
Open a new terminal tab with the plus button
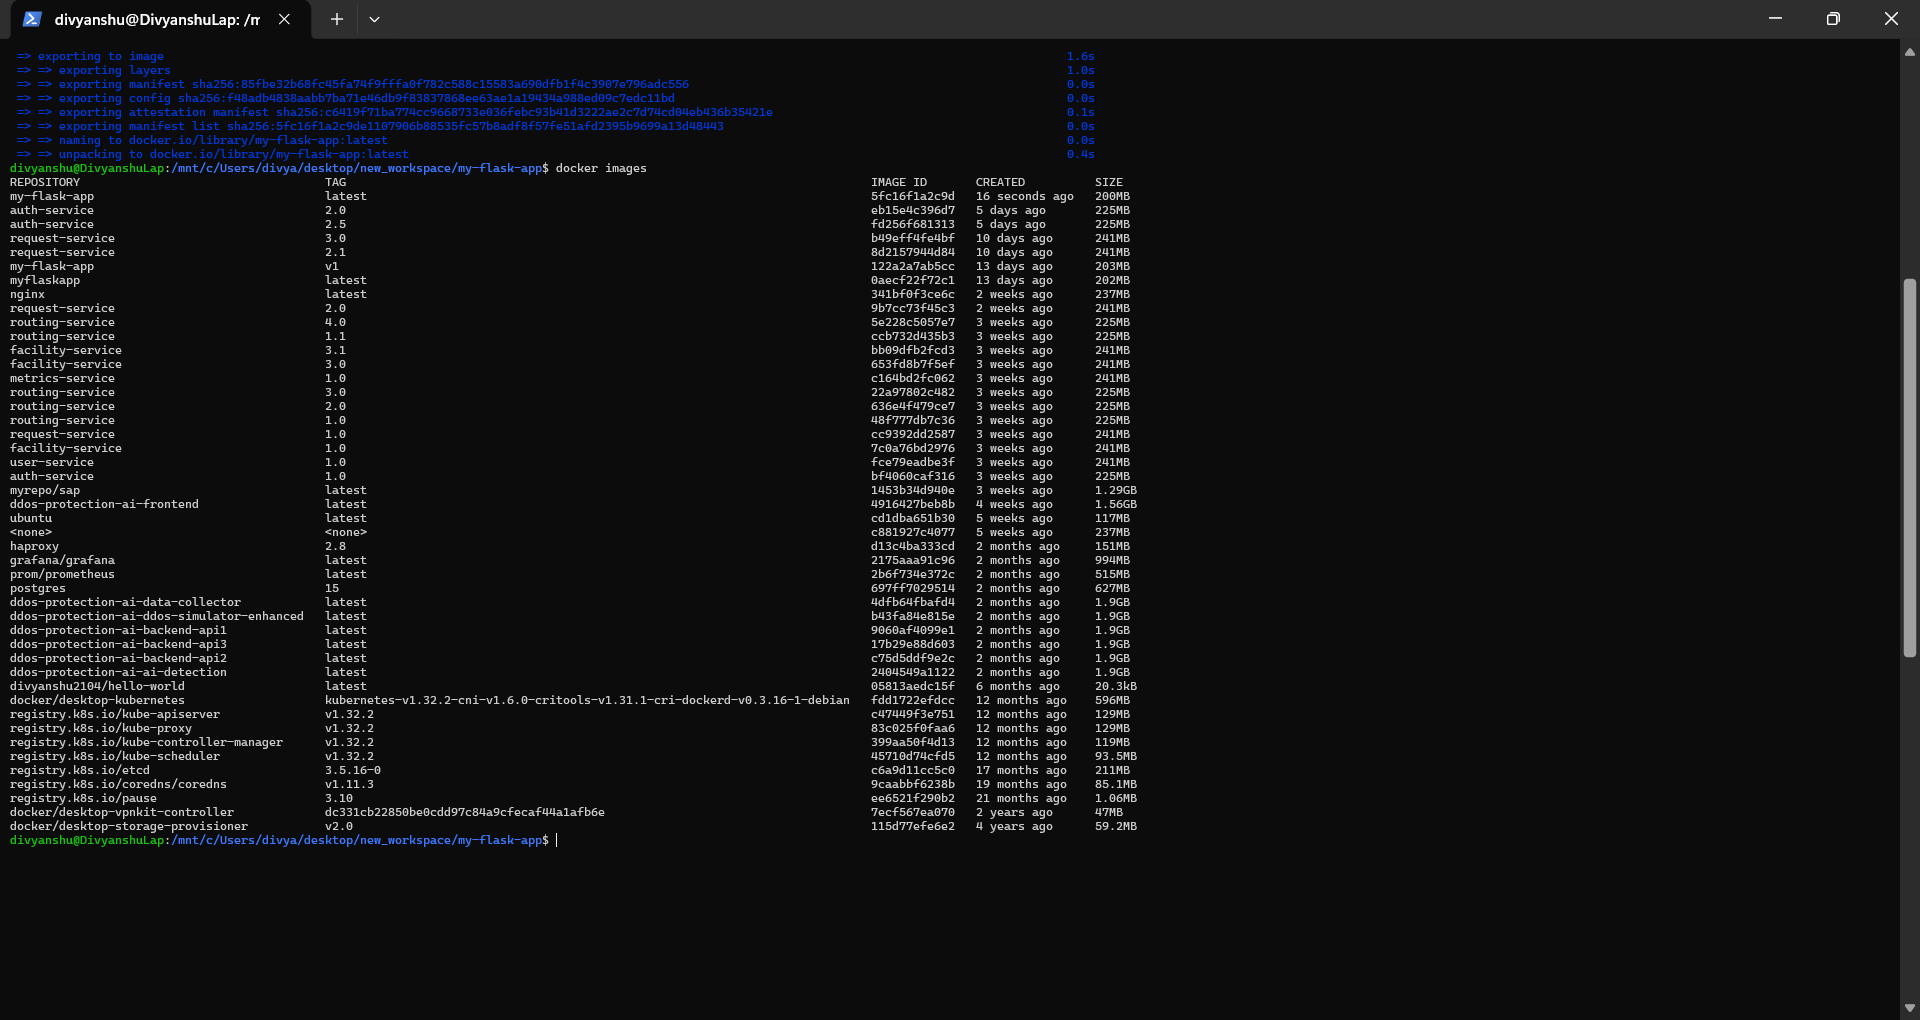(x=336, y=19)
